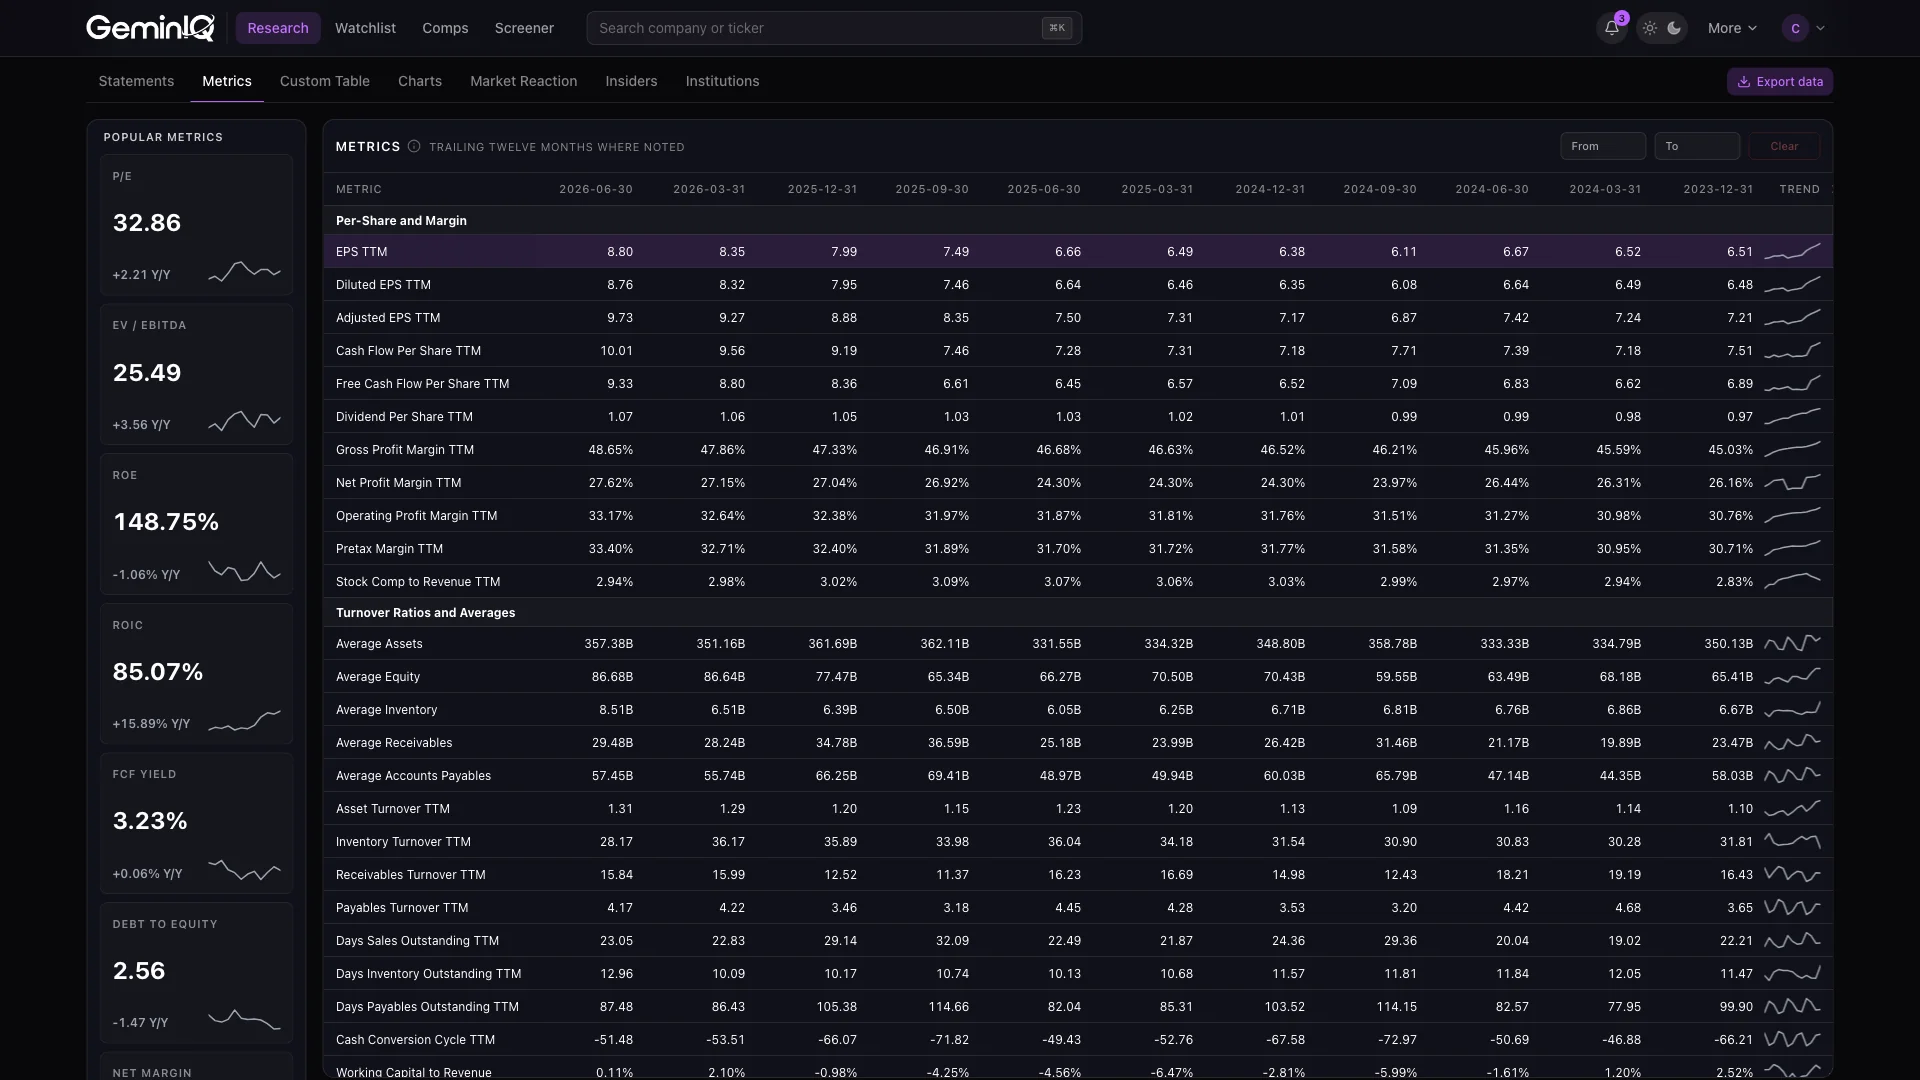Click the user avatar C
1920x1080 pixels.
pos(1795,28)
